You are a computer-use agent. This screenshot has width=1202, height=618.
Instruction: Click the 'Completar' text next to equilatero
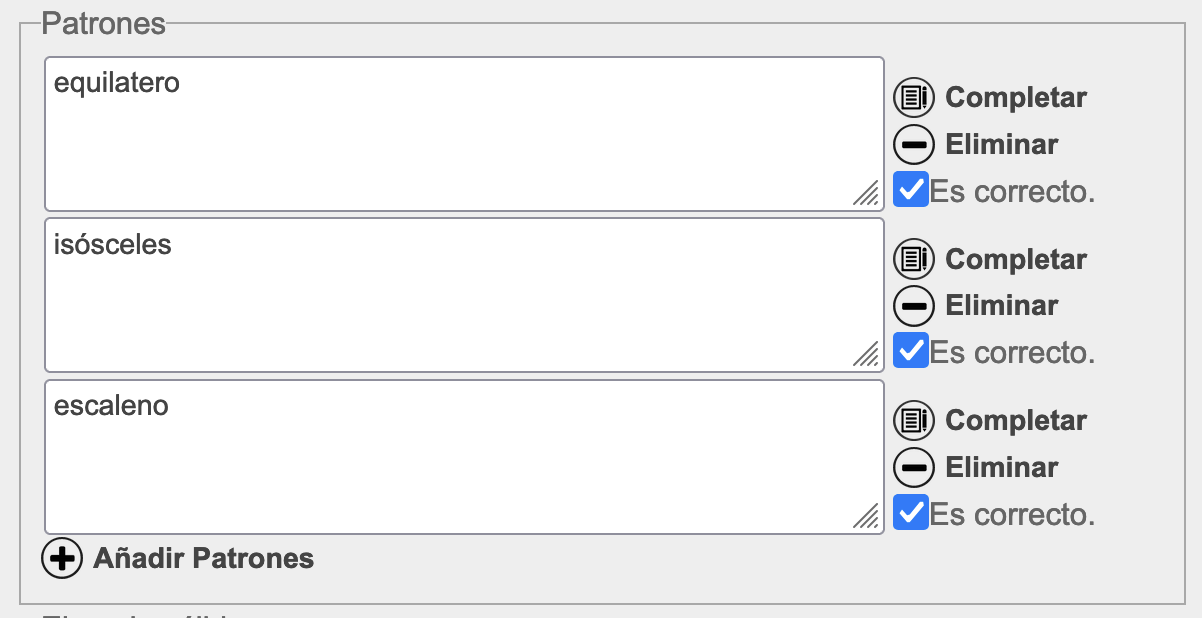point(1016,98)
